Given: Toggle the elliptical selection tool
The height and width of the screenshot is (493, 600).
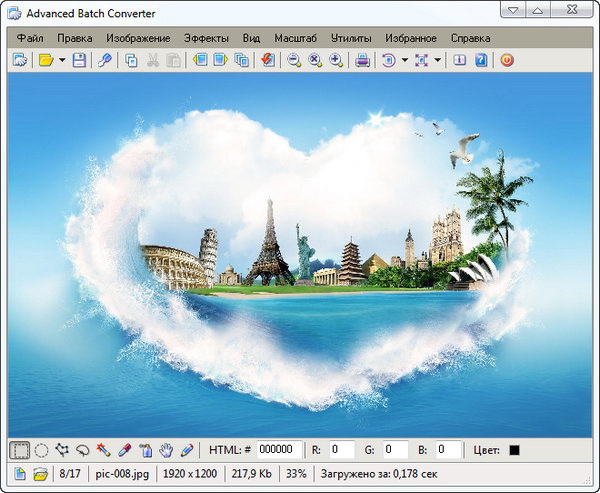Looking at the screenshot, I should click(41, 450).
